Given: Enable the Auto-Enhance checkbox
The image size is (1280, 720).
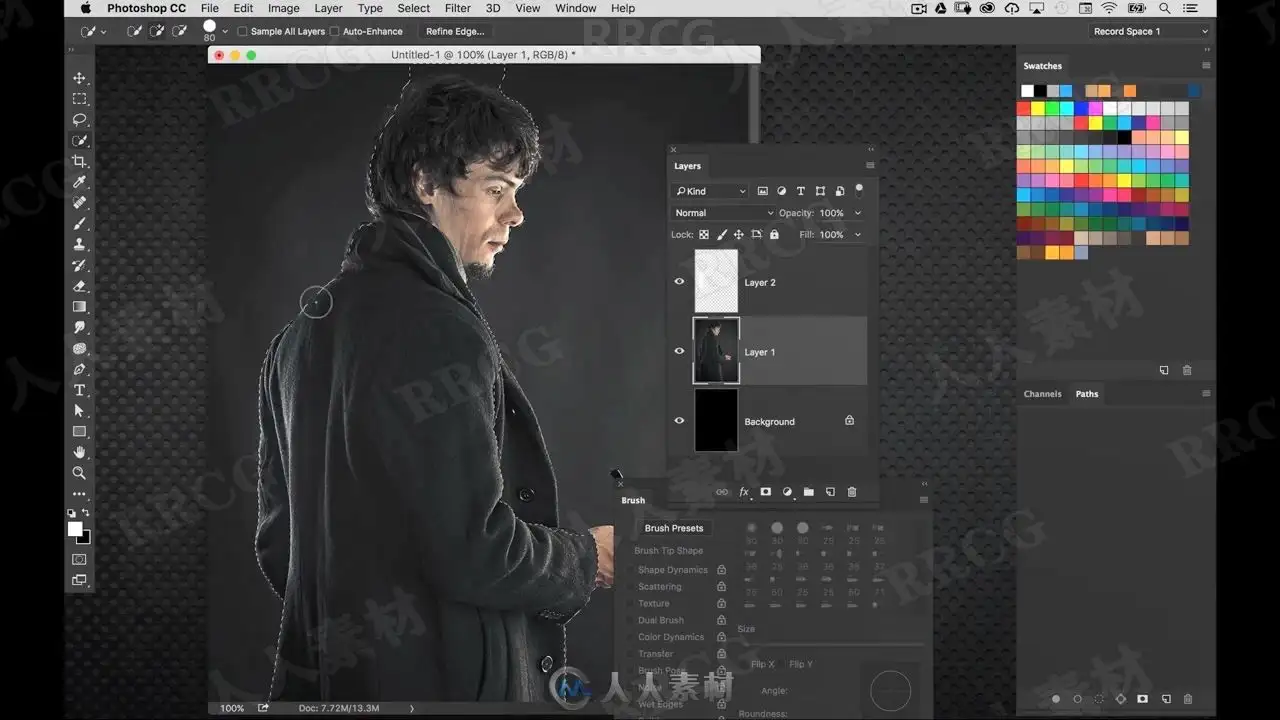Looking at the screenshot, I should click(x=334, y=31).
